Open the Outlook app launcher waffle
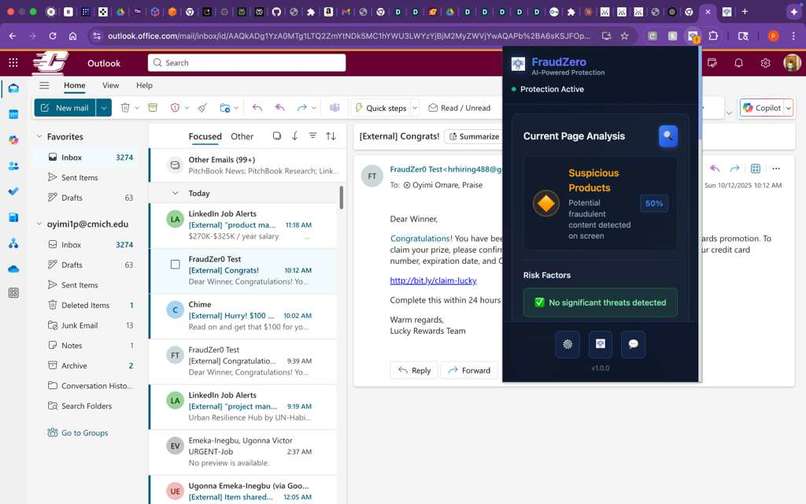The width and height of the screenshot is (806, 504). point(13,63)
